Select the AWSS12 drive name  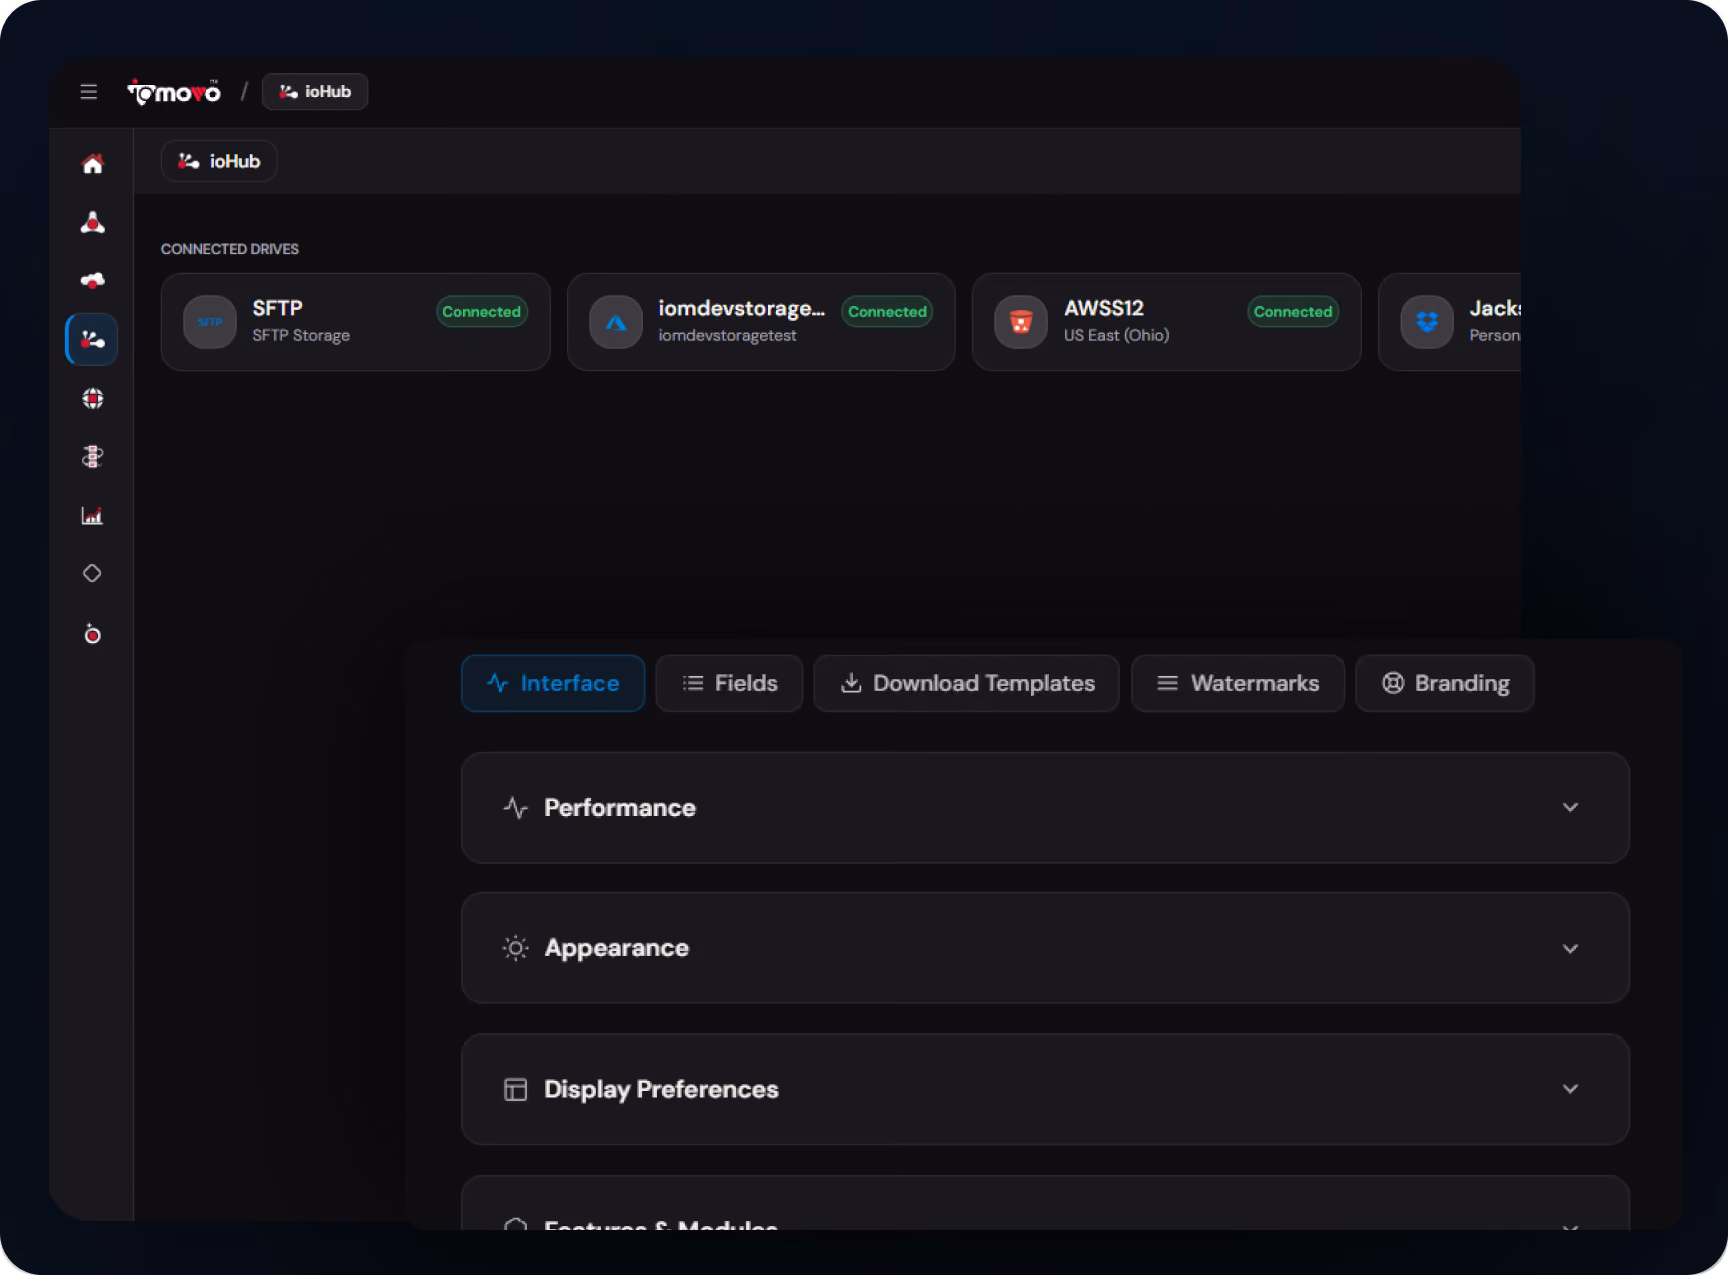coord(1104,309)
